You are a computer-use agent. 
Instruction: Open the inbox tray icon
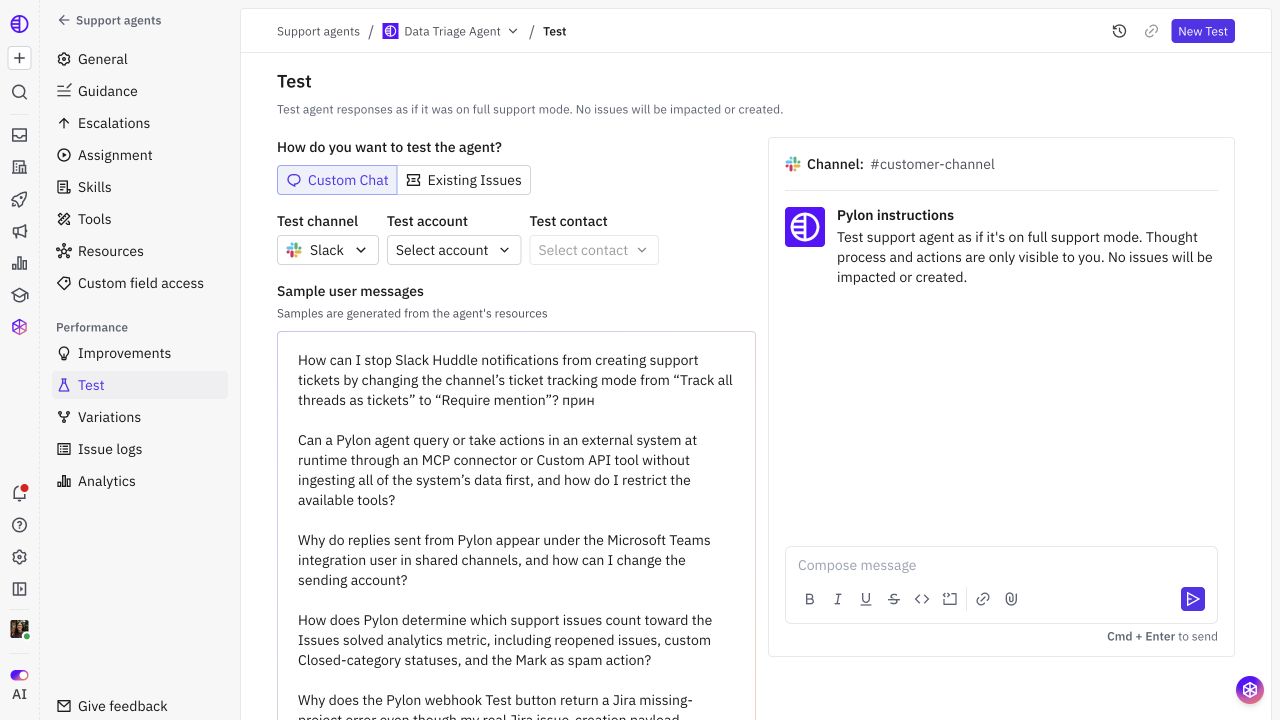[19, 135]
